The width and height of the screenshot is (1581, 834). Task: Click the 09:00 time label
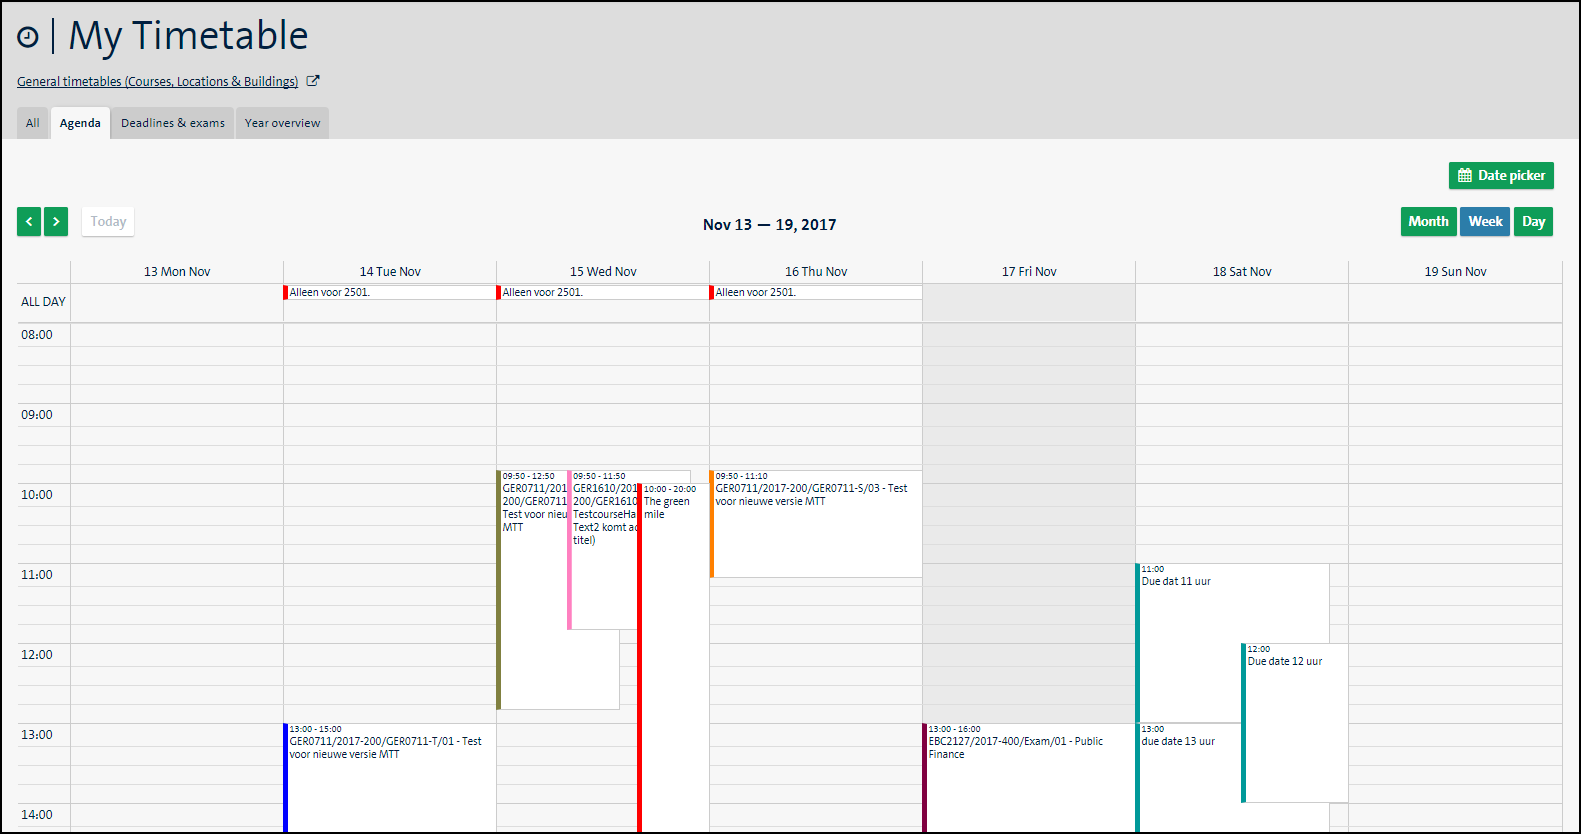pos(37,415)
